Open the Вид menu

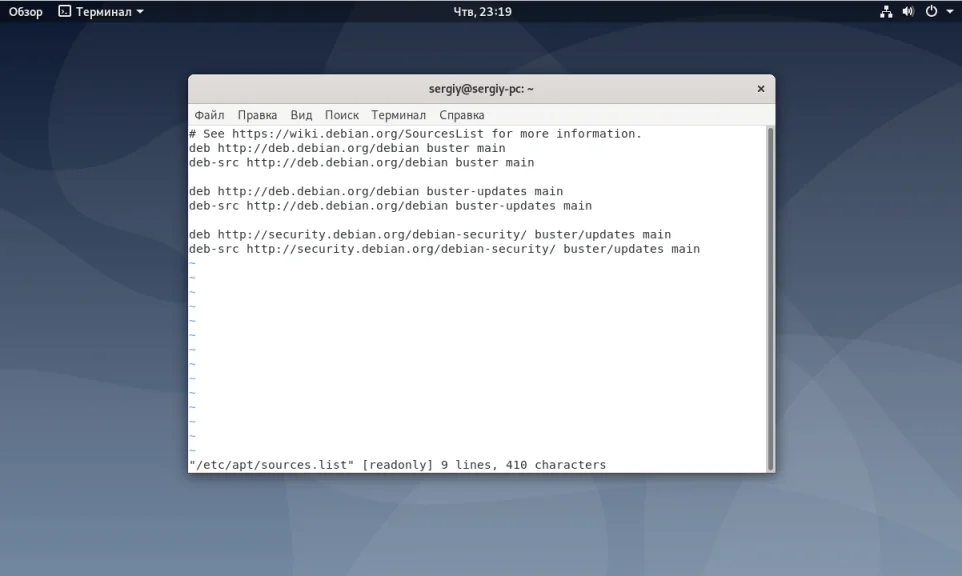pos(301,115)
